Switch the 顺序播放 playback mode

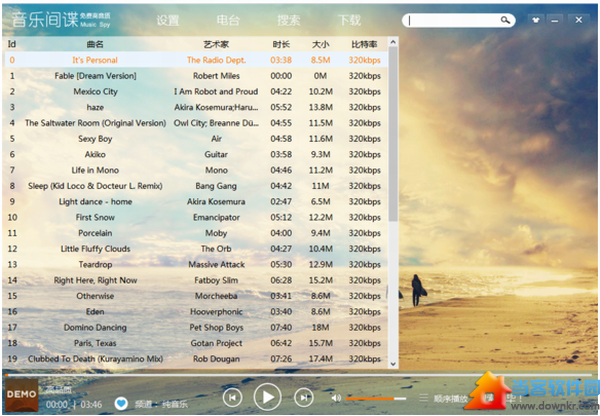(450, 398)
